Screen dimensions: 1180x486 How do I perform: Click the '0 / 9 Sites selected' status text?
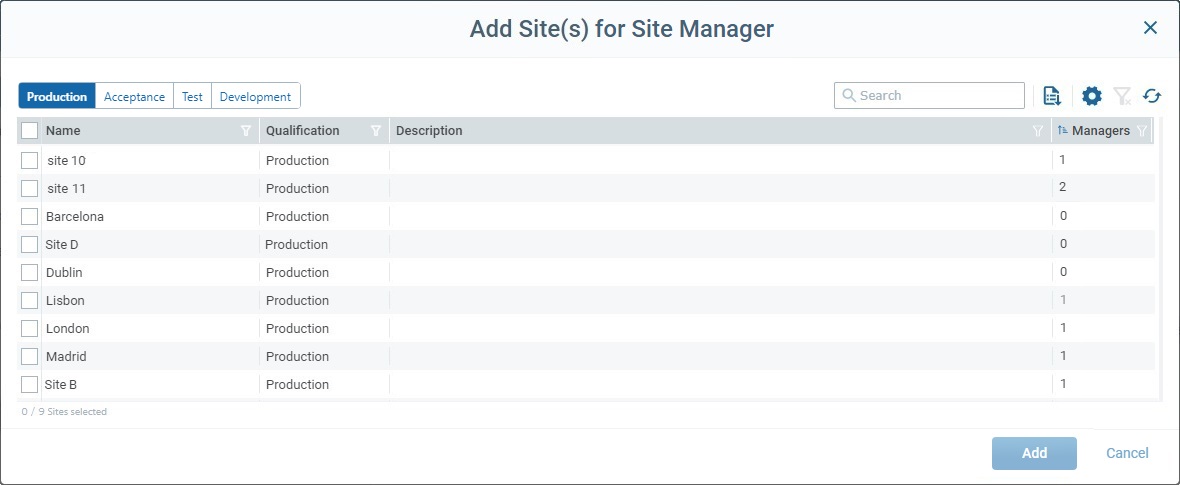(64, 412)
